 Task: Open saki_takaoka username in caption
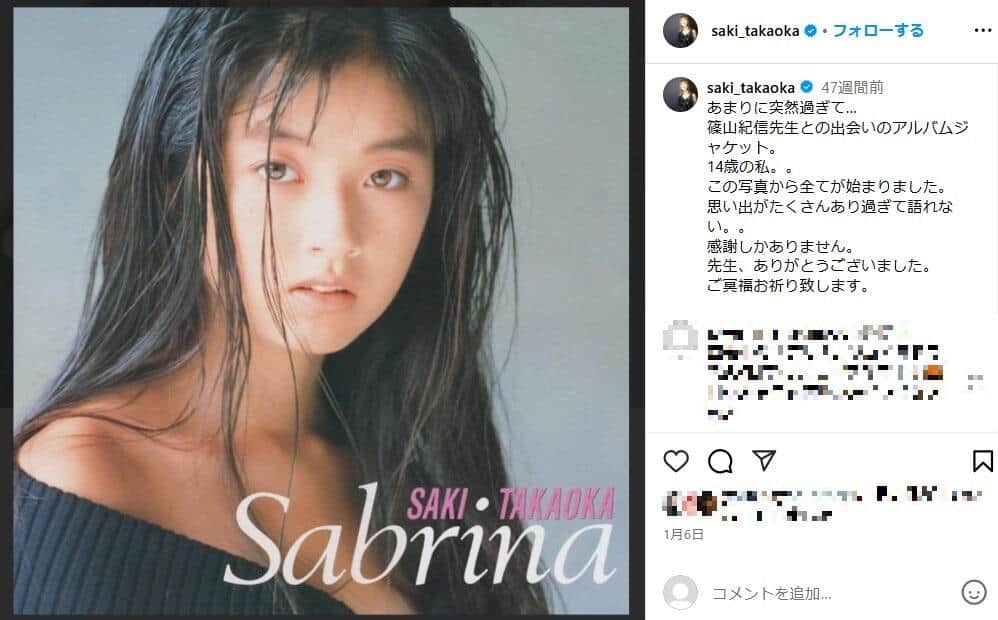[x=750, y=87]
